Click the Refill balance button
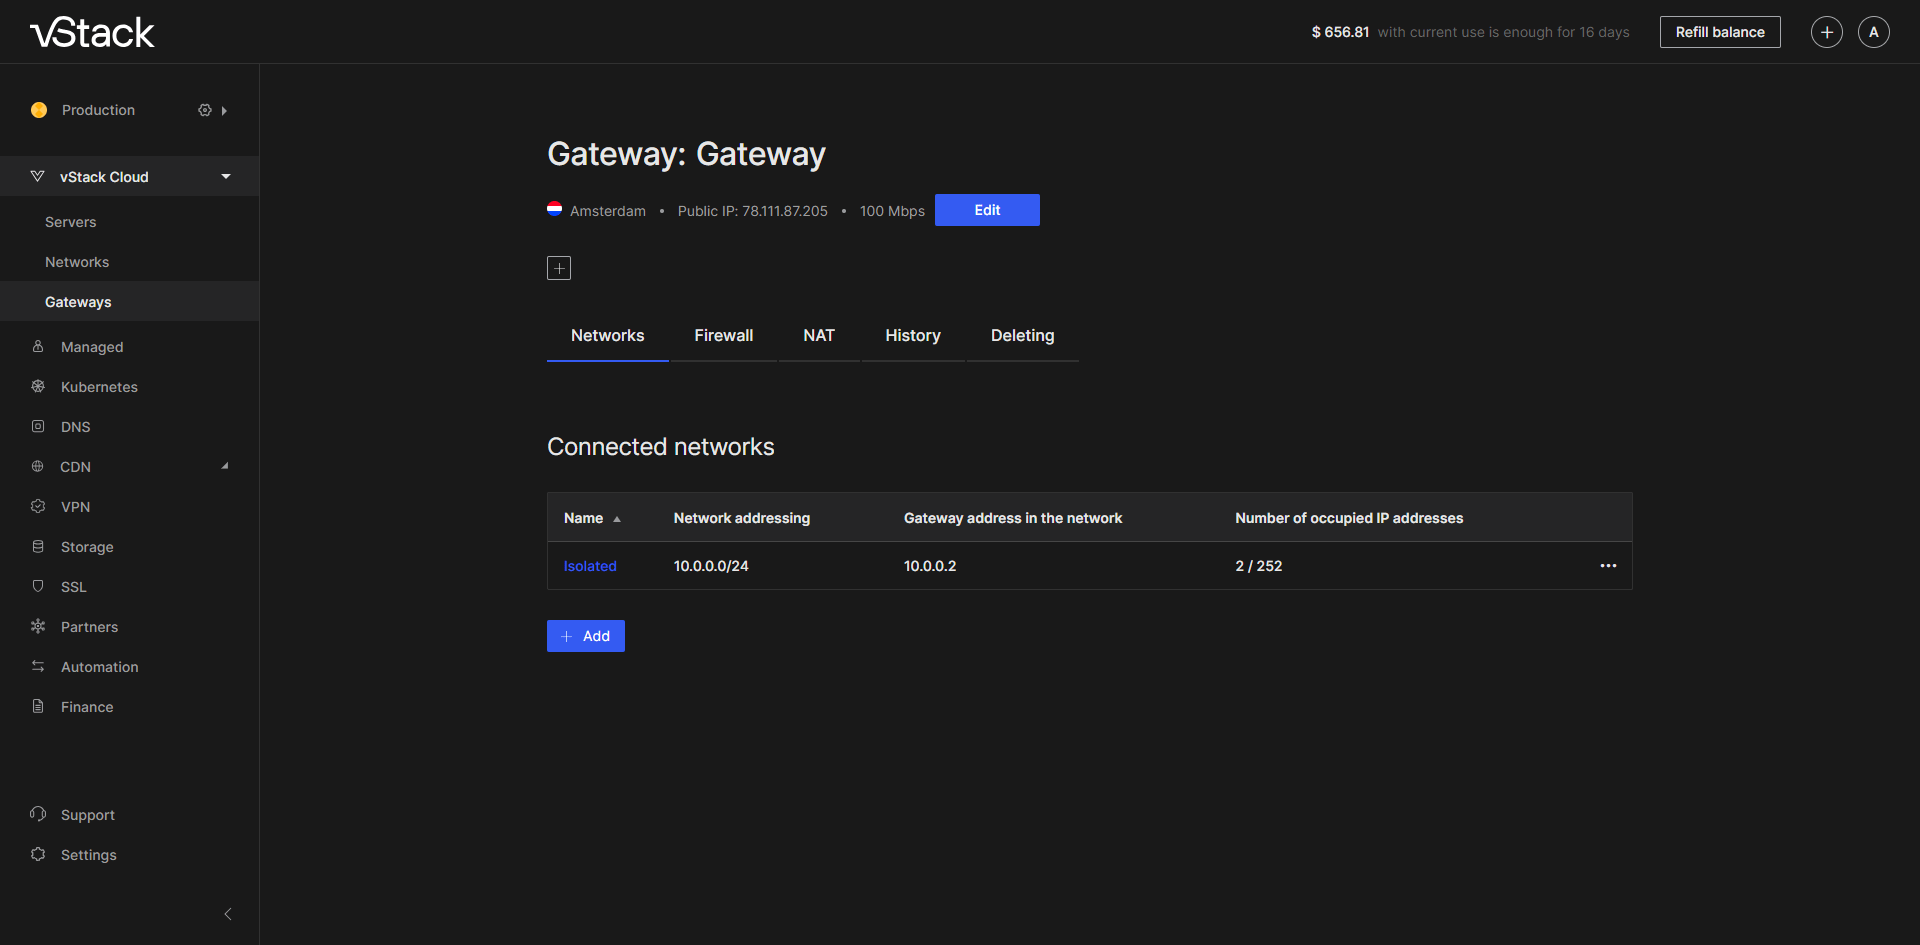This screenshot has height=945, width=1920. [1719, 32]
